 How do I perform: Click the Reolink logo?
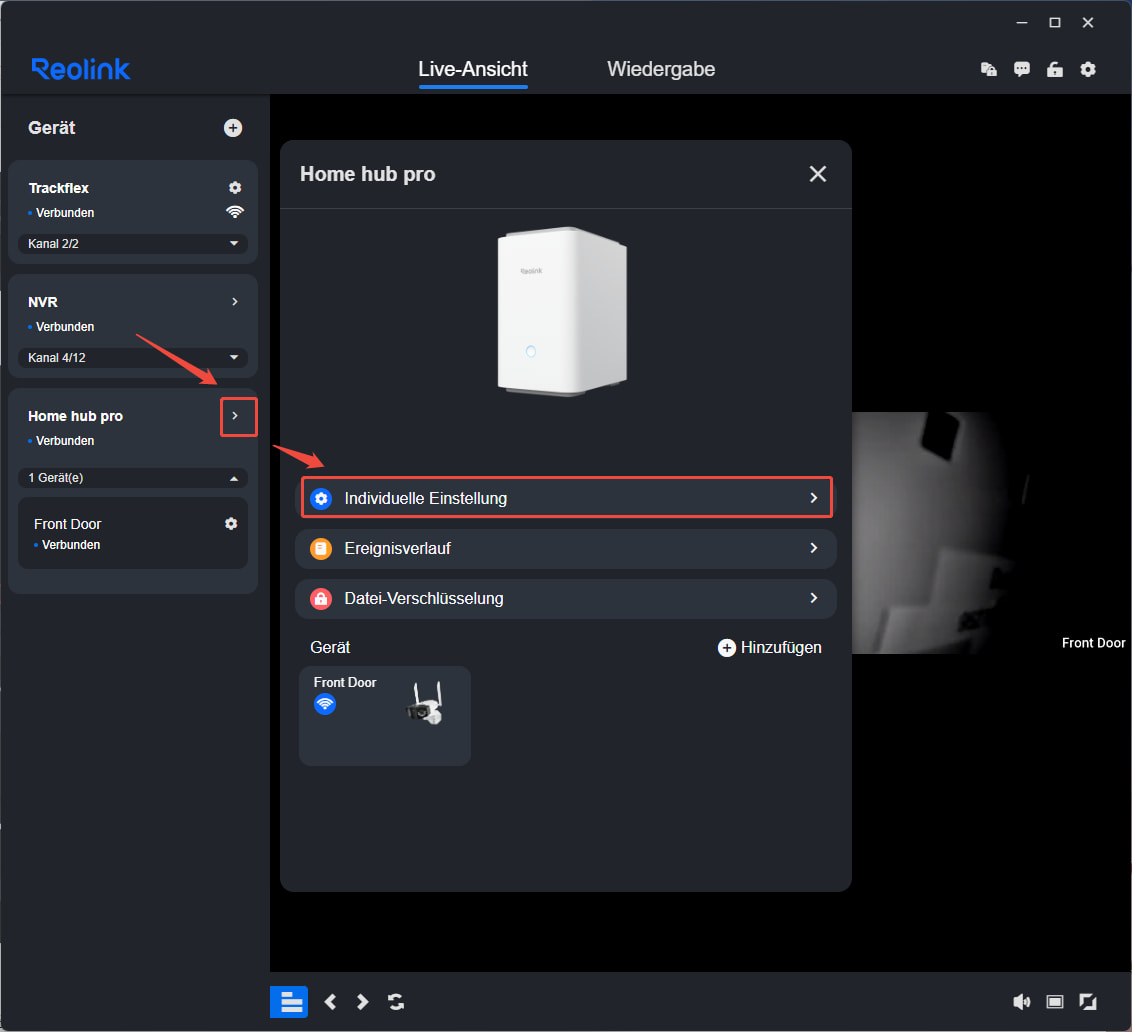pos(81,69)
